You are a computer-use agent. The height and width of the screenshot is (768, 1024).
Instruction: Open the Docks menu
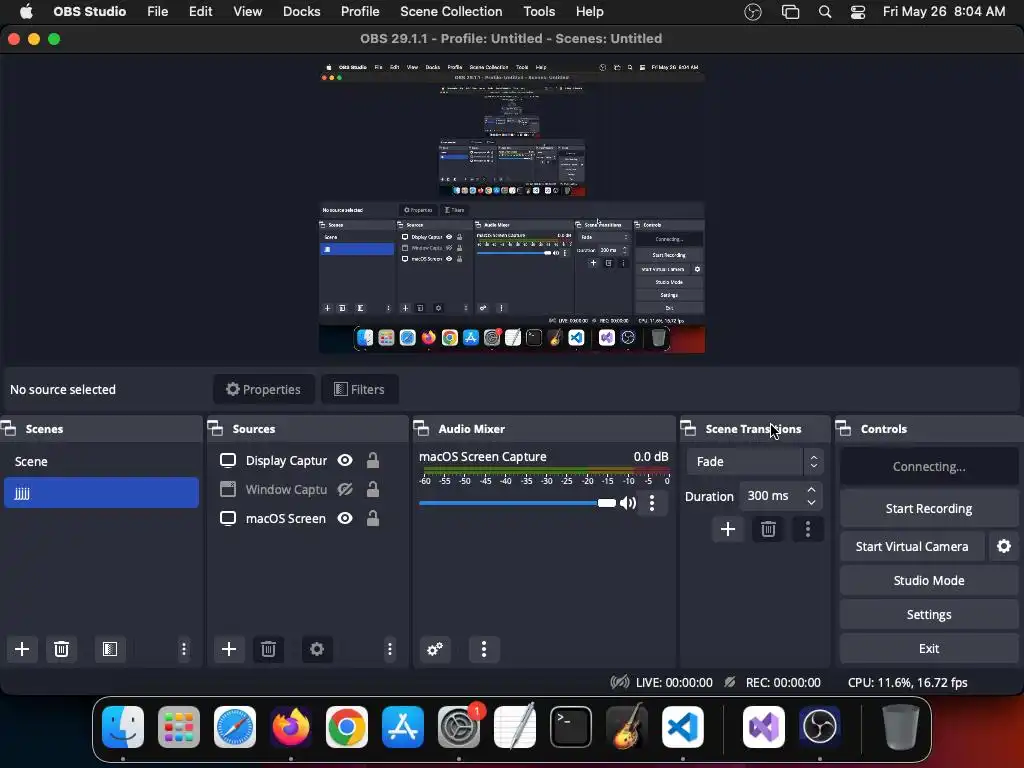pos(302,12)
